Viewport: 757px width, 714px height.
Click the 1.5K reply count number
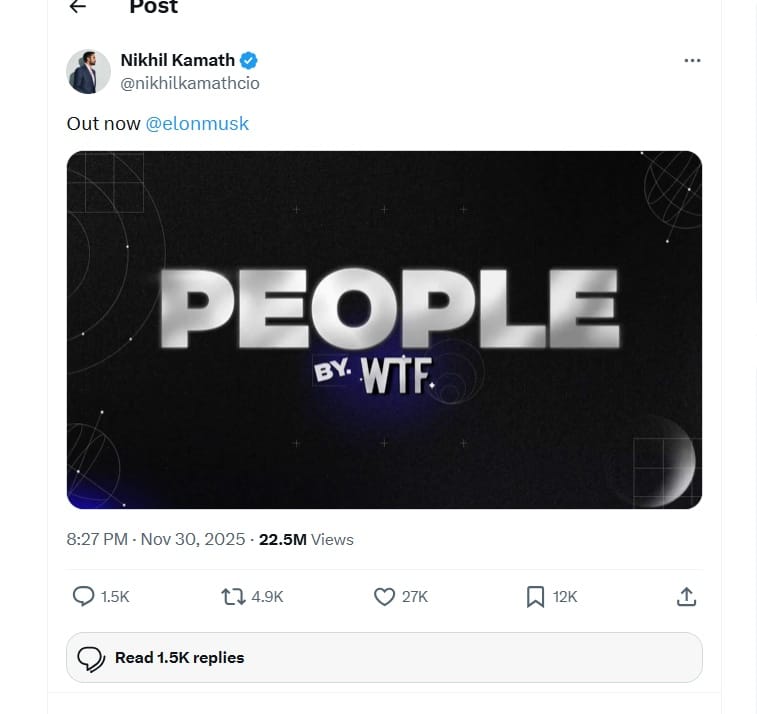point(116,597)
